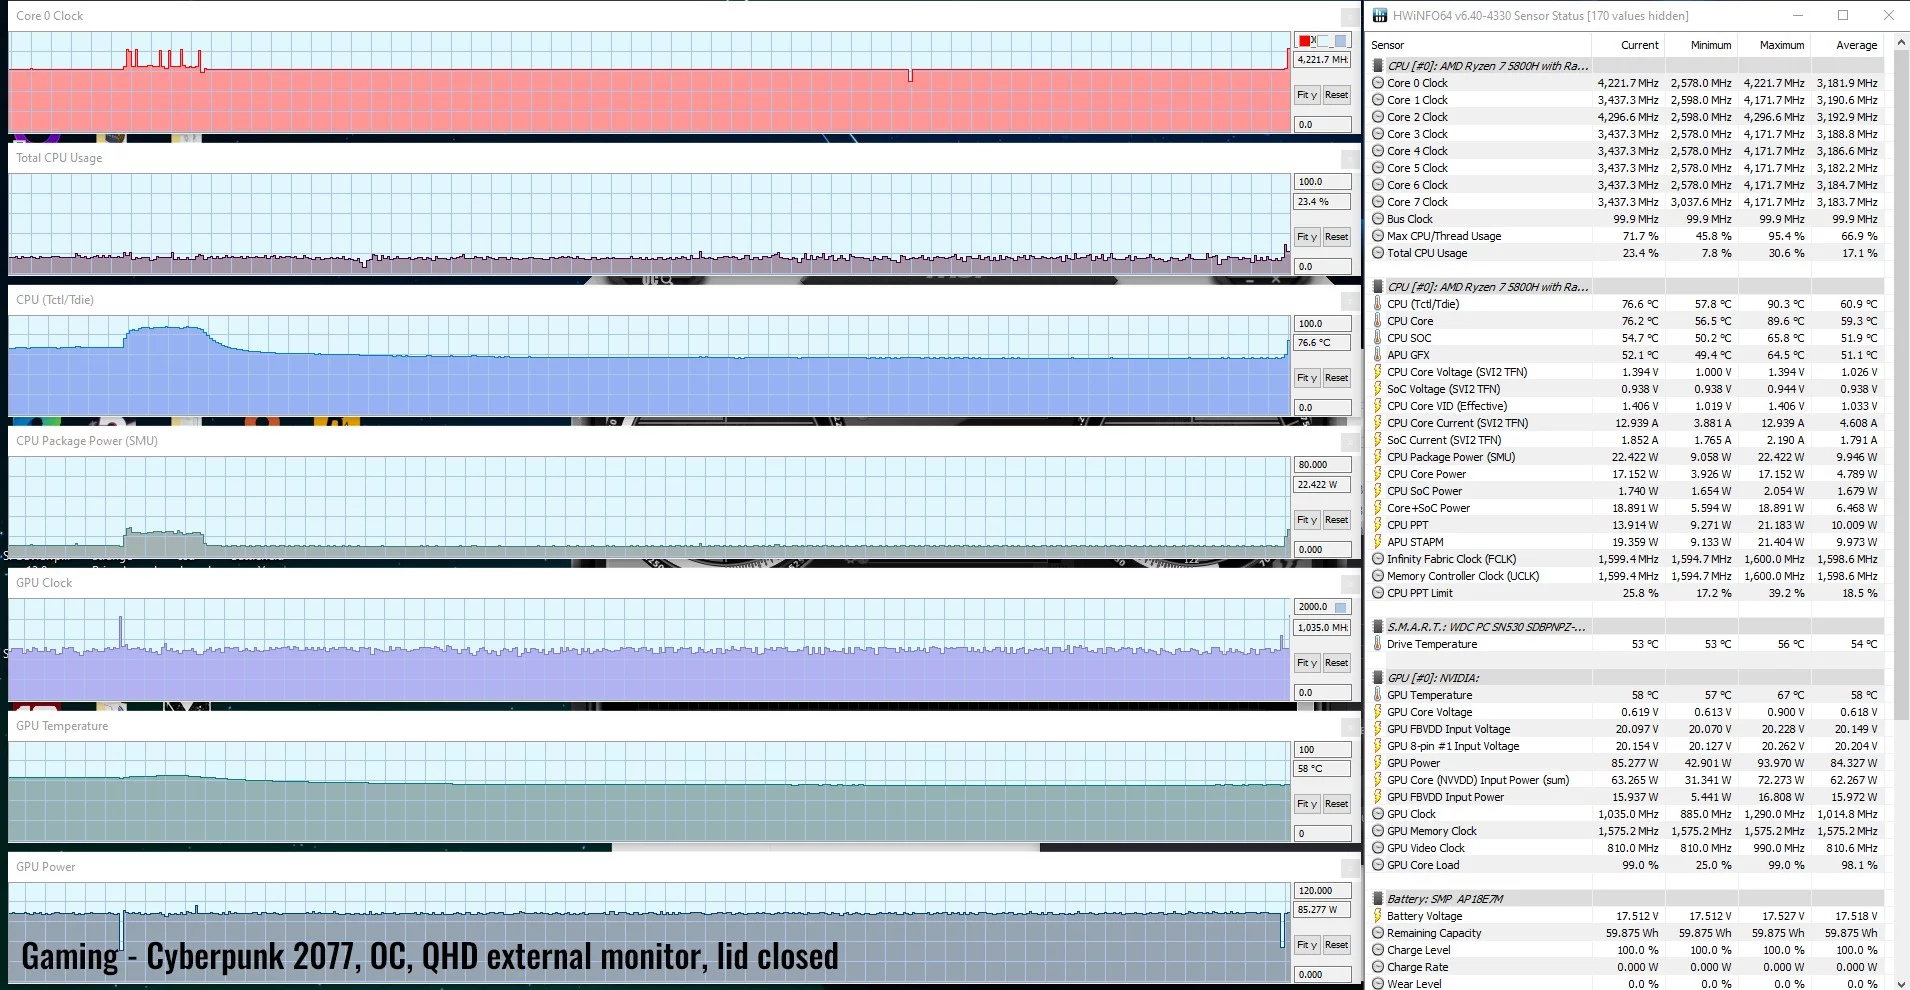Click the lightning icon beside Battery Voltage
This screenshot has height=990, width=1910.
(x=1378, y=916)
